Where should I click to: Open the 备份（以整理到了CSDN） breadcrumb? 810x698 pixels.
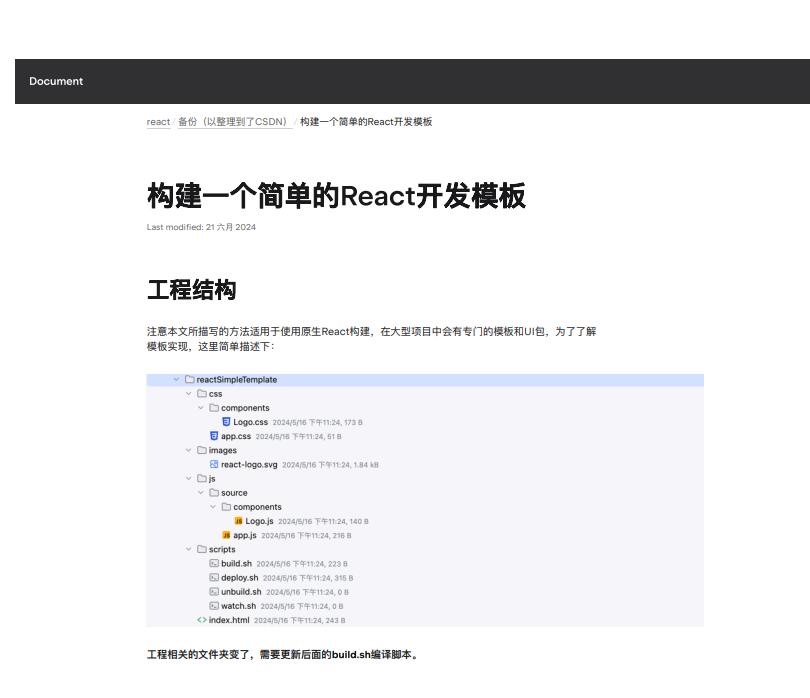(232, 121)
